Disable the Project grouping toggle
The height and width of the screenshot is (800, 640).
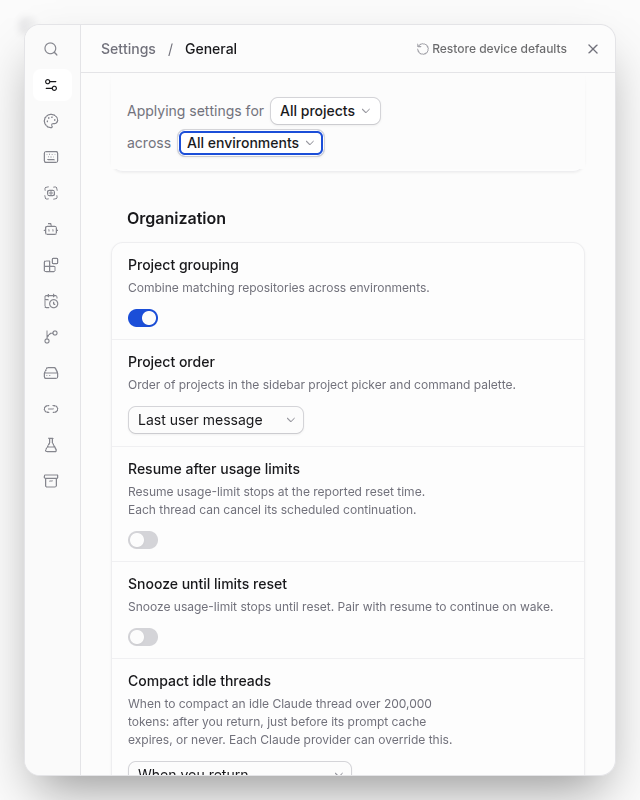click(143, 318)
